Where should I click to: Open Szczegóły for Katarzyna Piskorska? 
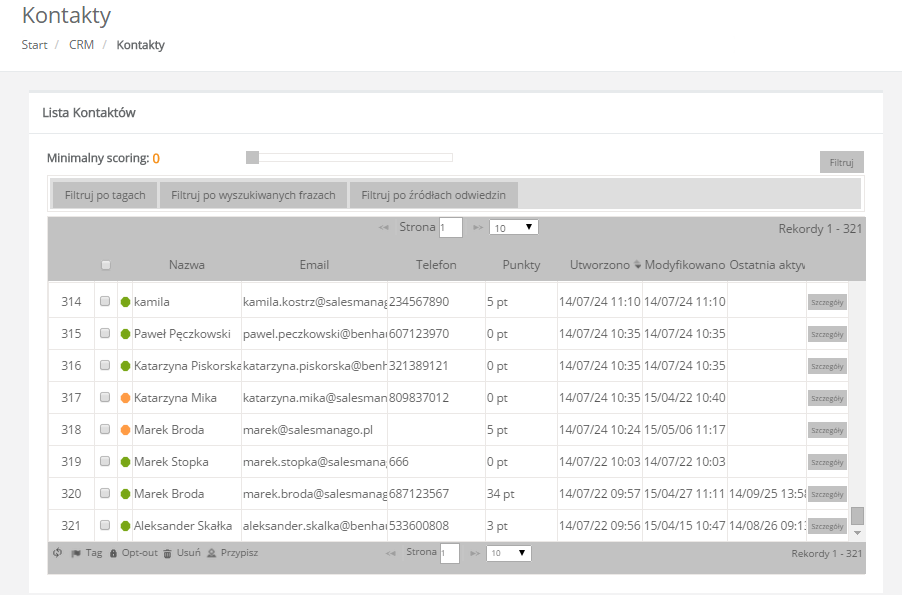827,367
